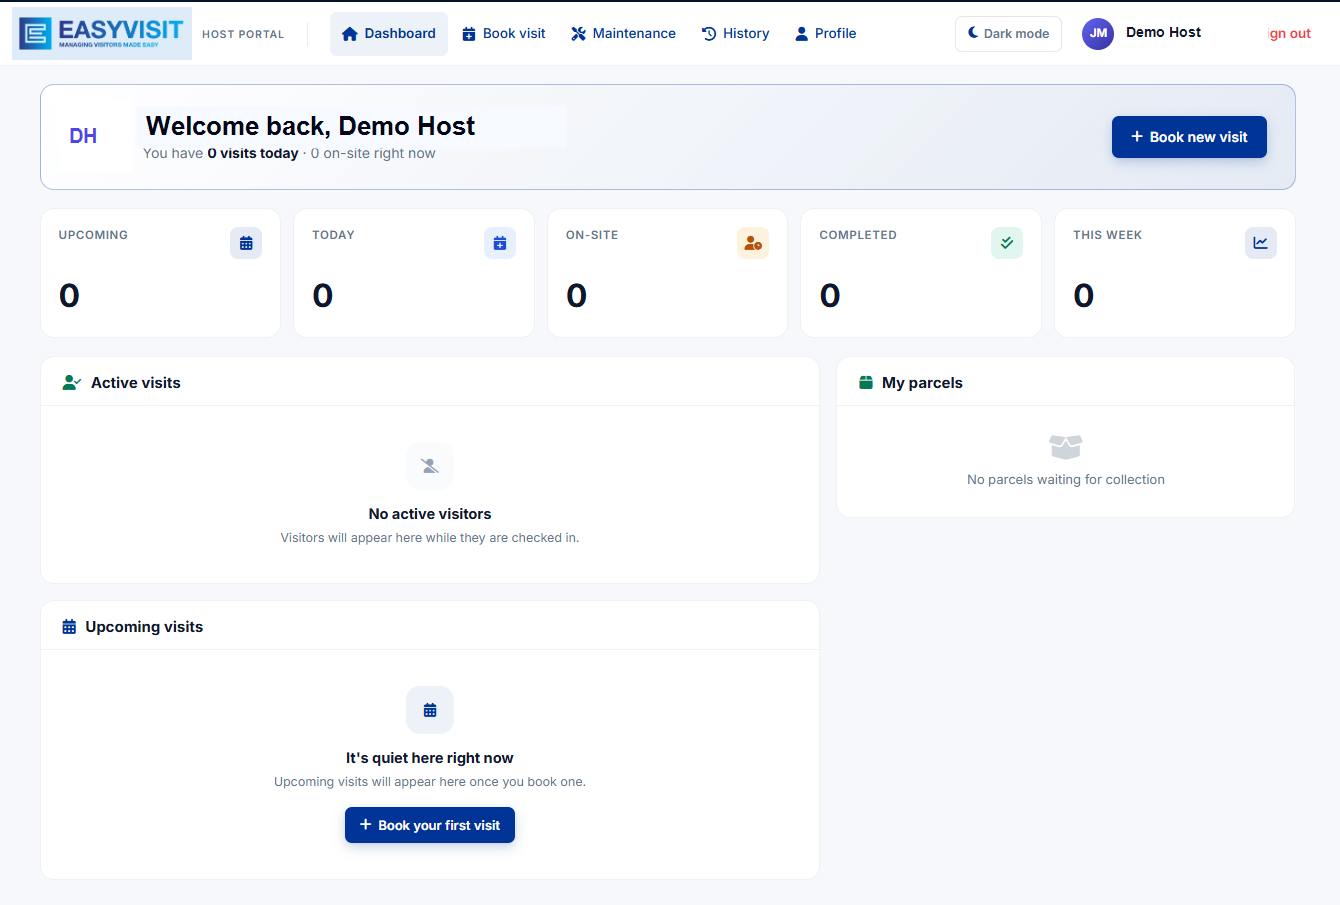Click the ON-SITE card label
1340x905 pixels.
point(592,235)
